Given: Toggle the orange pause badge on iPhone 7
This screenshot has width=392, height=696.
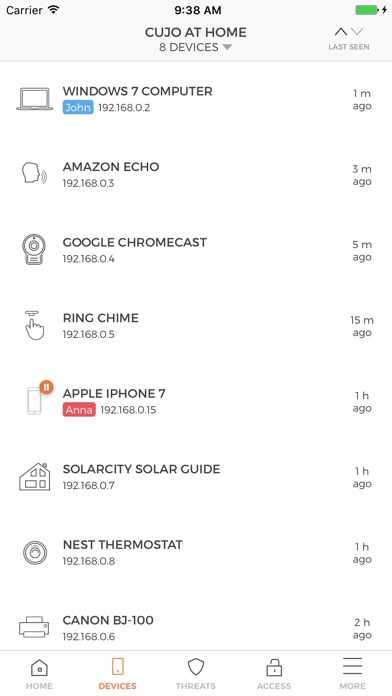Looking at the screenshot, I should coord(46,387).
